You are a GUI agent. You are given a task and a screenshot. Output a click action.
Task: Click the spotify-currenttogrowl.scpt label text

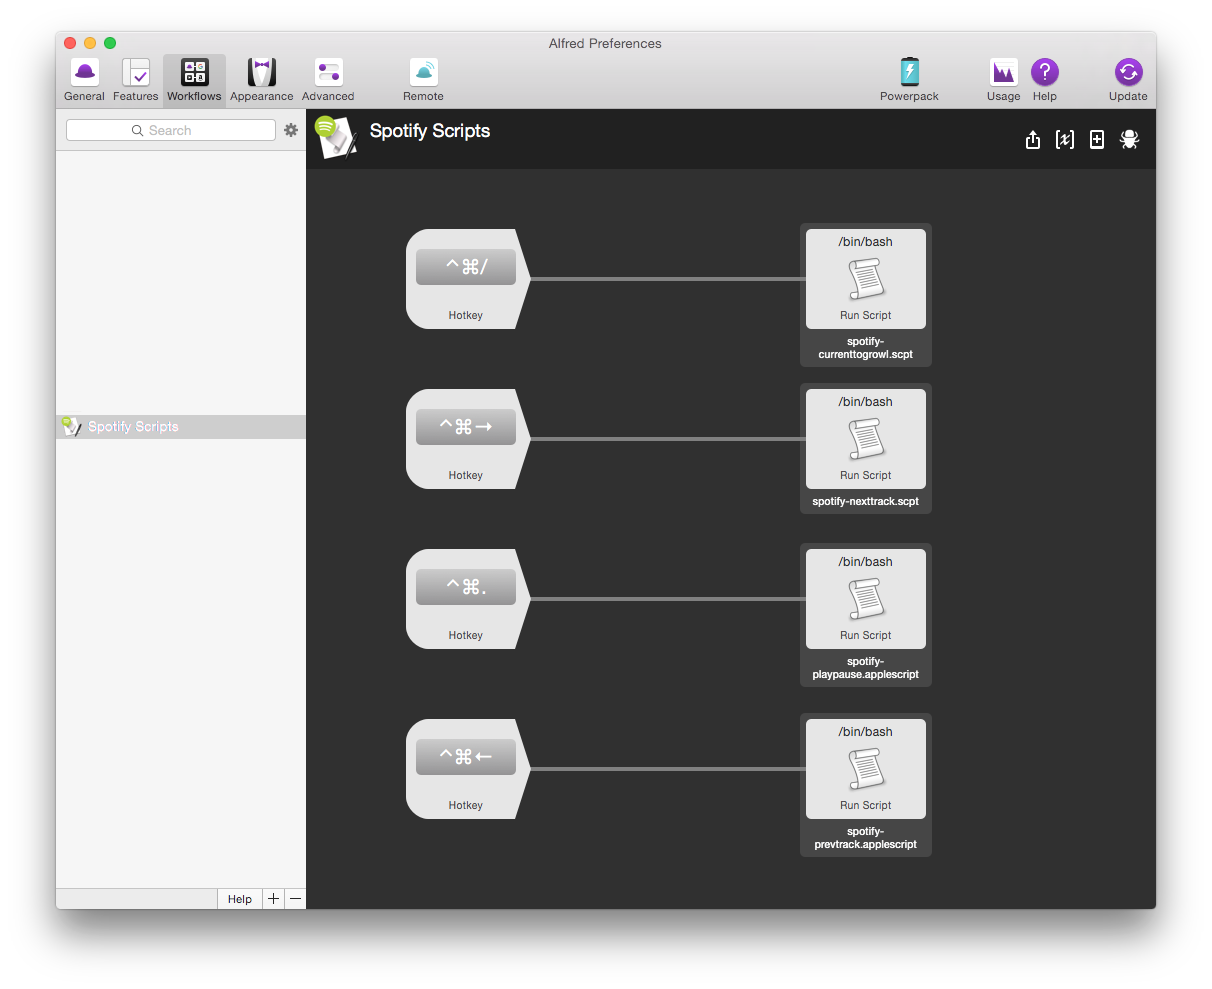[866, 348]
